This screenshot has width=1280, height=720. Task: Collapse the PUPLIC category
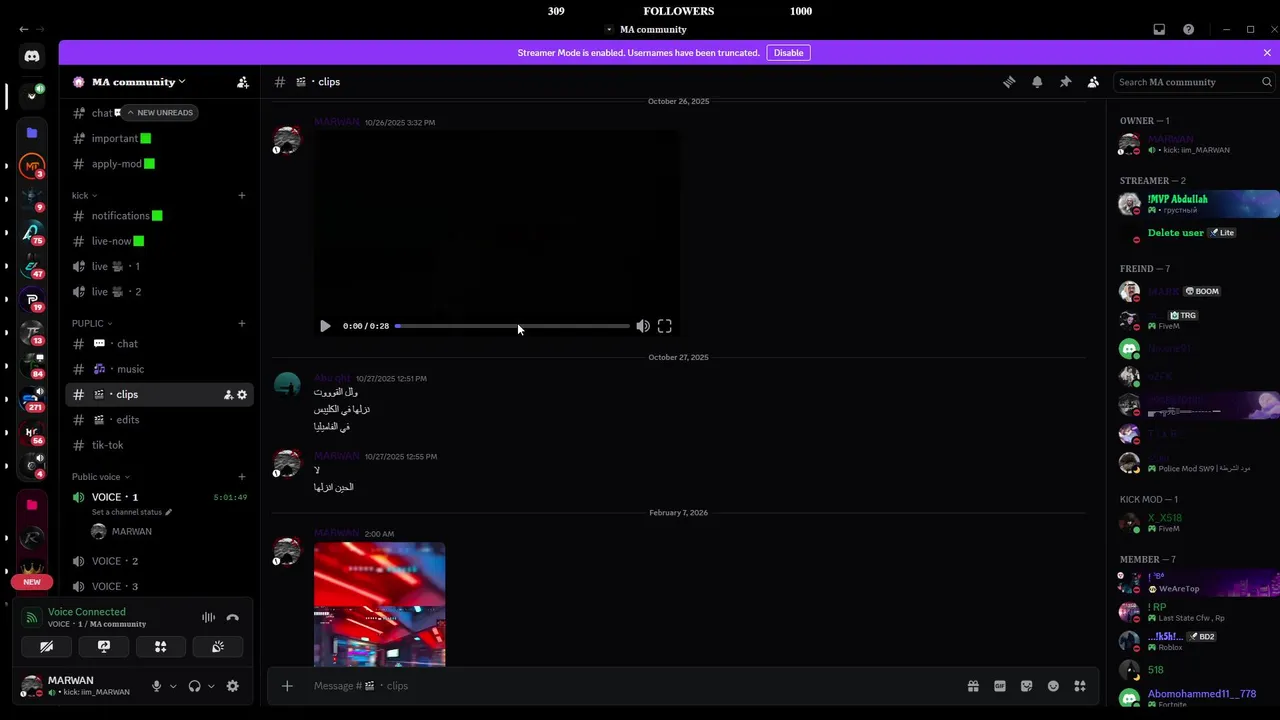[x=91, y=324]
